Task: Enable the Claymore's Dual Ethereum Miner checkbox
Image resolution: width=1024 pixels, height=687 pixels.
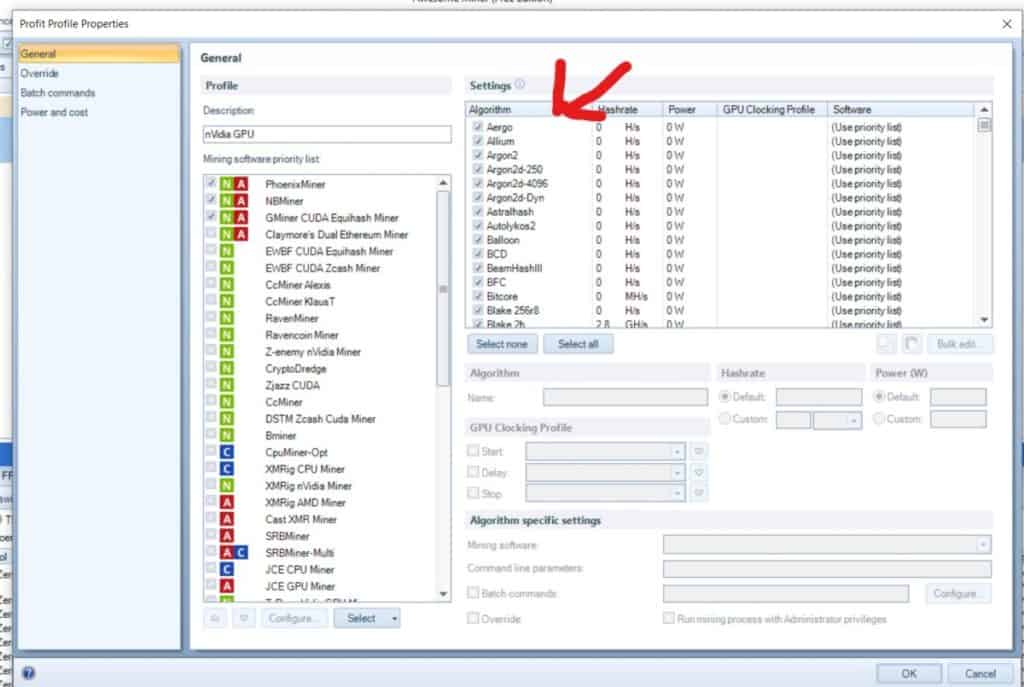Action: pos(211,233)
